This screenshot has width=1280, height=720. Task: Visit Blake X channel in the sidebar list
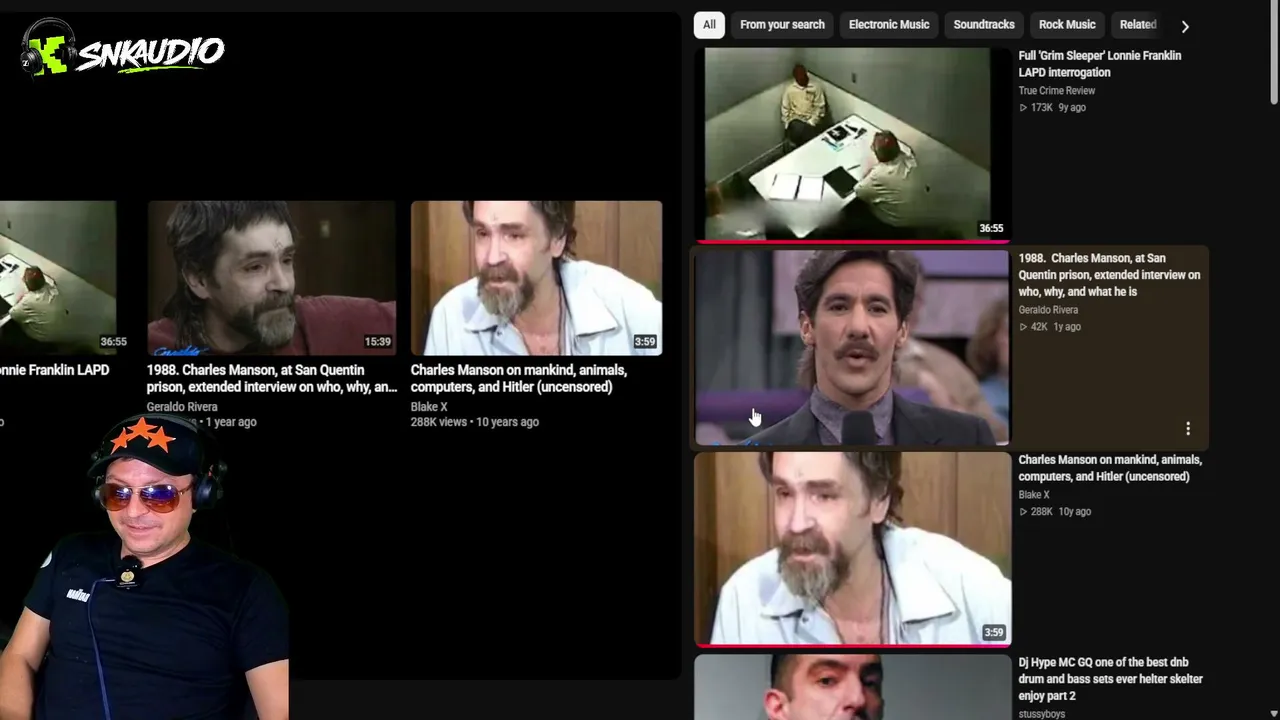pyautogui.click(x=1034, y=495)
